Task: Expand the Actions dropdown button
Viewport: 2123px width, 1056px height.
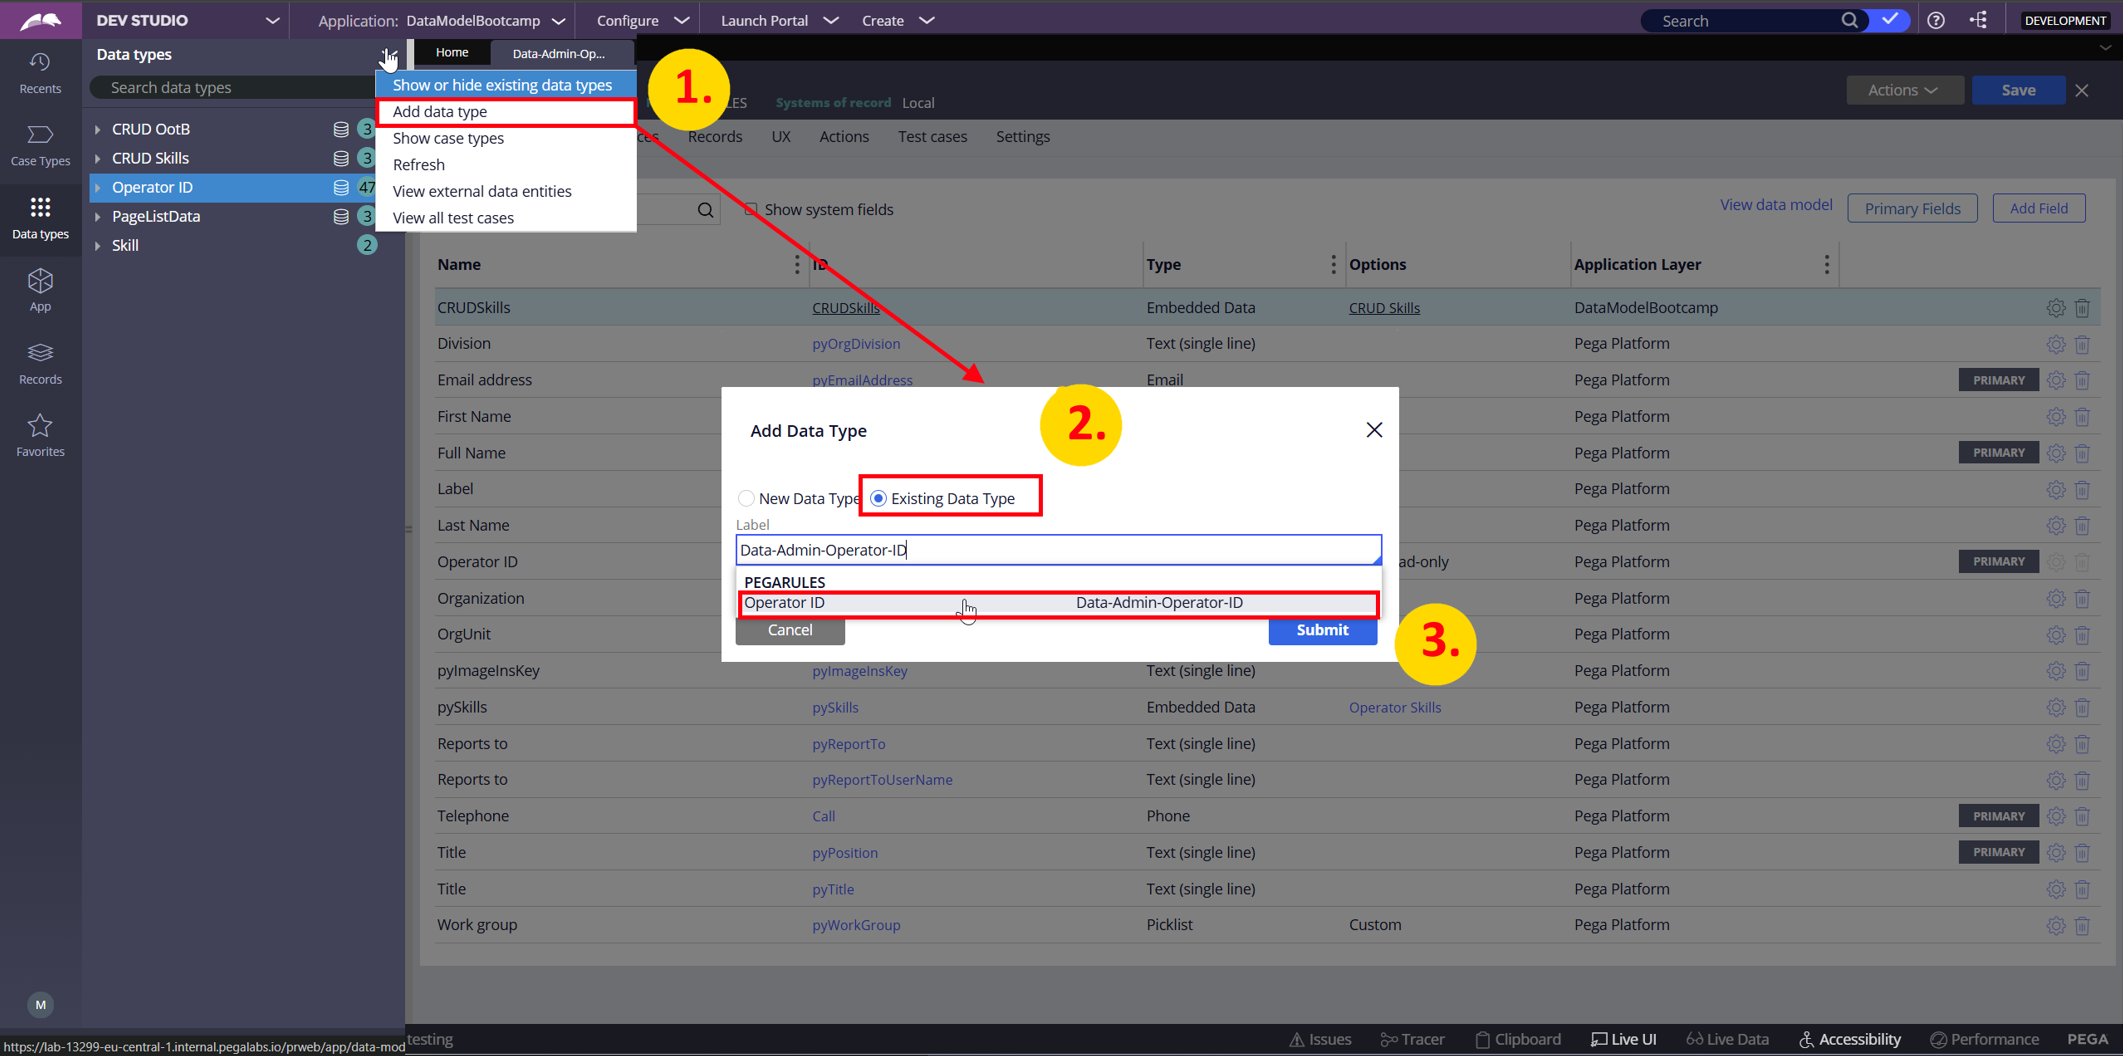Action: [x=1903, y=90]
